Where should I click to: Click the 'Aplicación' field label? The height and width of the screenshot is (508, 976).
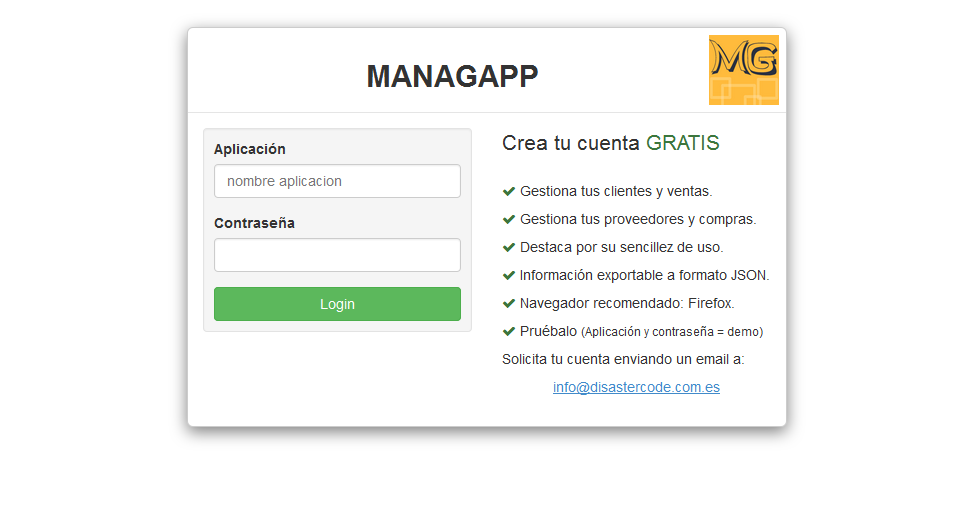pyautogui.click(x=250, y=149)
